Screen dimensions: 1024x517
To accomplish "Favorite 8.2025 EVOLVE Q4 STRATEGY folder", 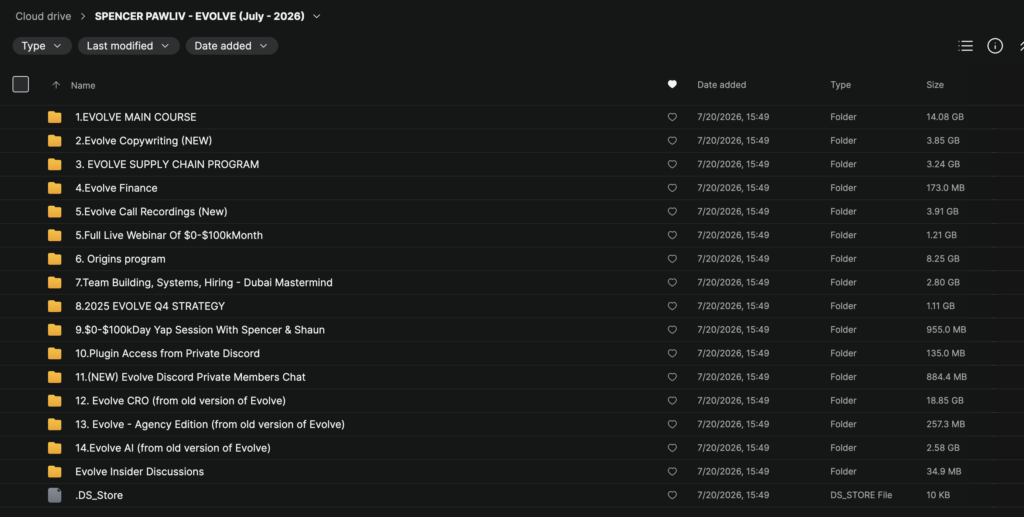I will (x=672, y=306).
